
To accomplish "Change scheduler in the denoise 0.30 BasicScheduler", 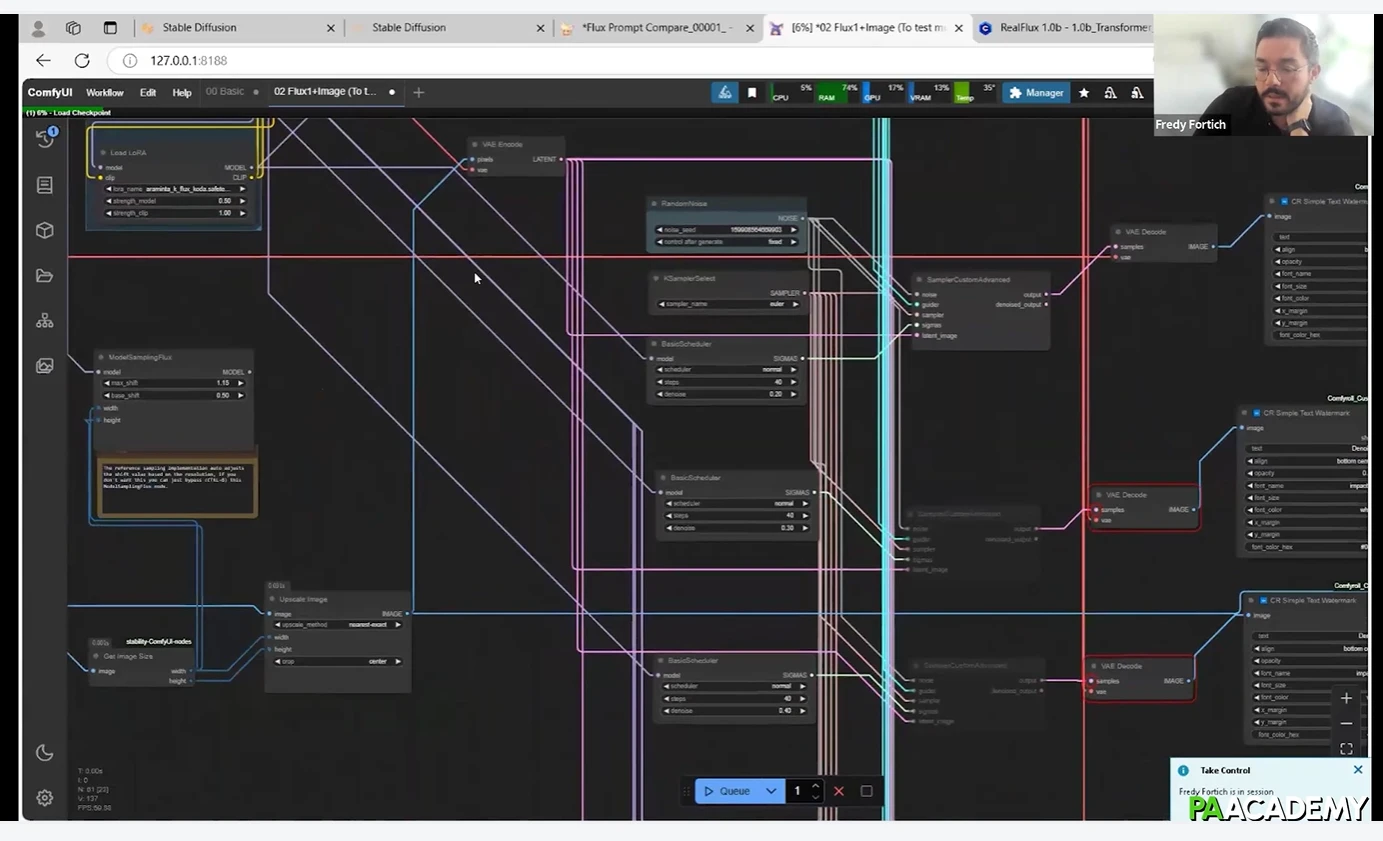I will tap(735, 504).
